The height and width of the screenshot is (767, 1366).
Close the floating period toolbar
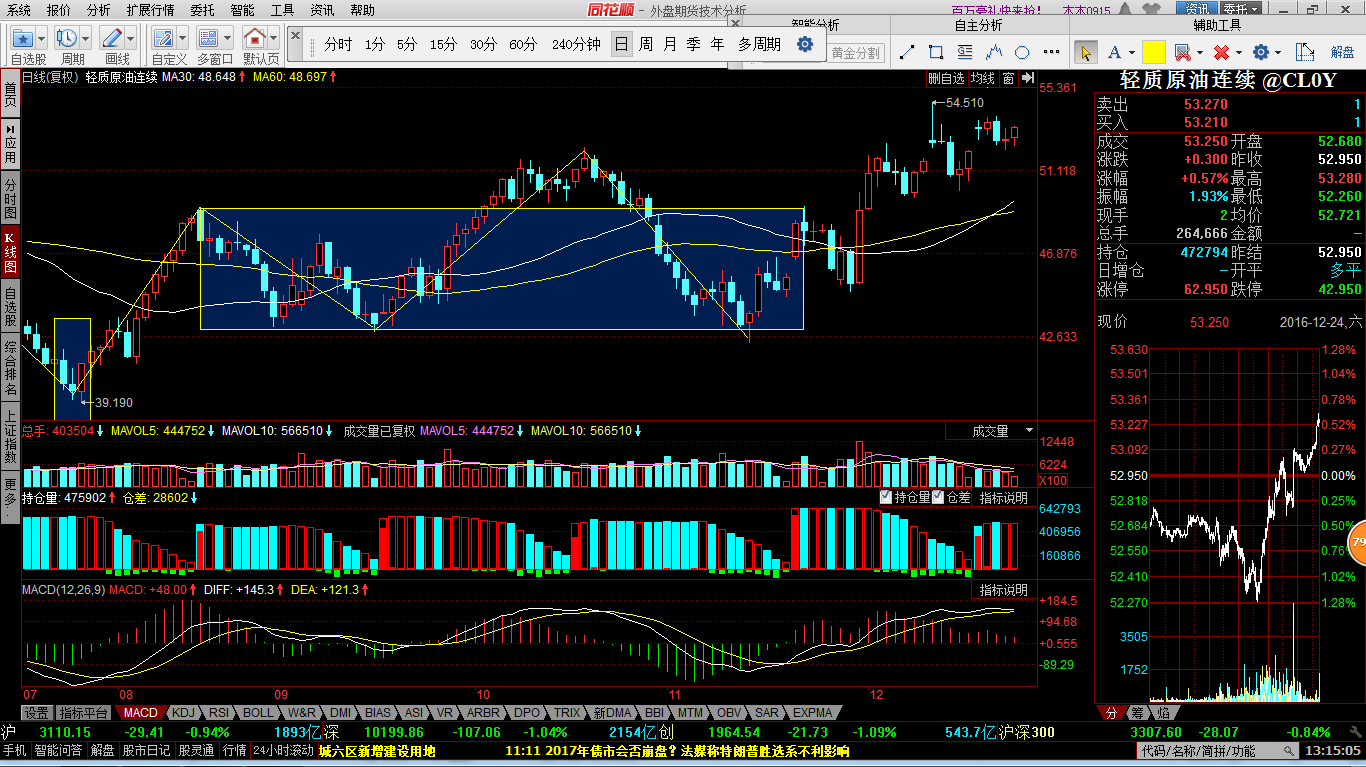[x=295, y=36]
